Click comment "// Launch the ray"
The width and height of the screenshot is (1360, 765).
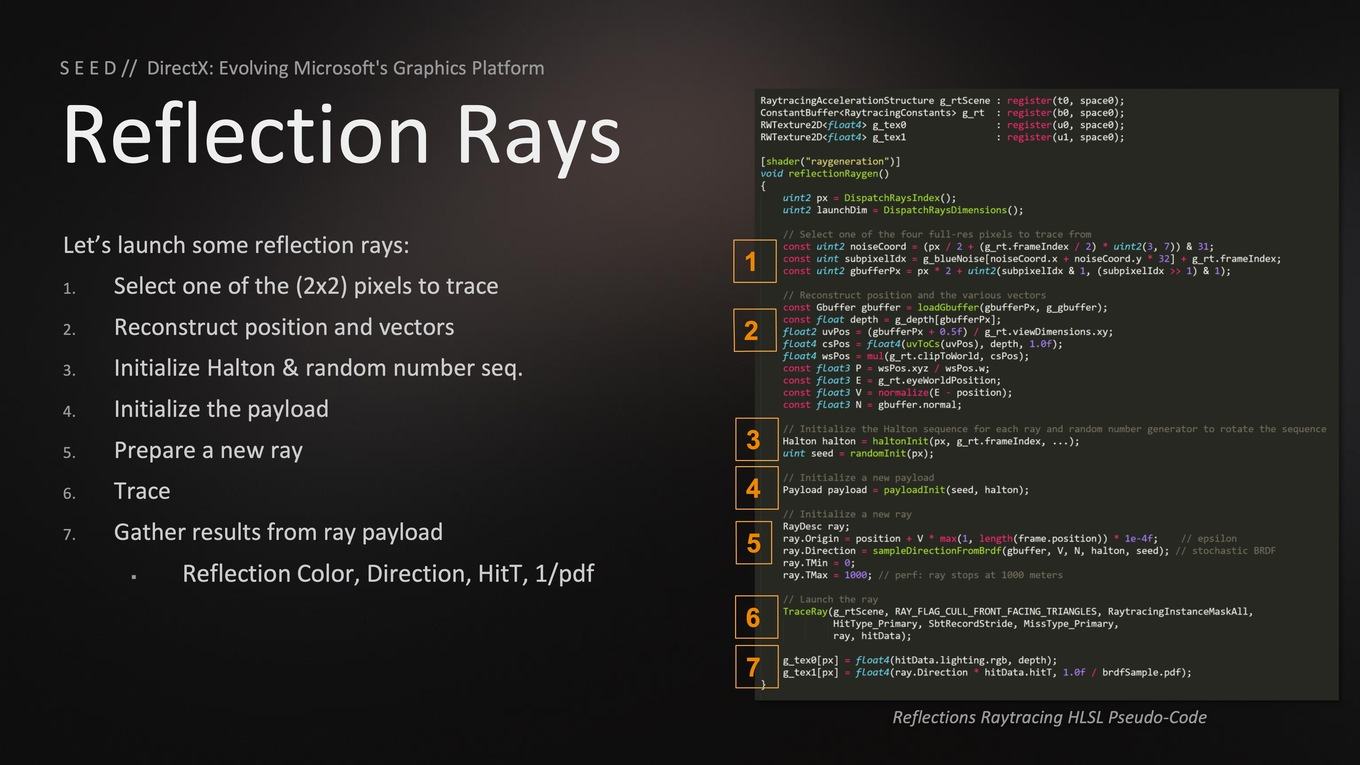coord(831,599)
